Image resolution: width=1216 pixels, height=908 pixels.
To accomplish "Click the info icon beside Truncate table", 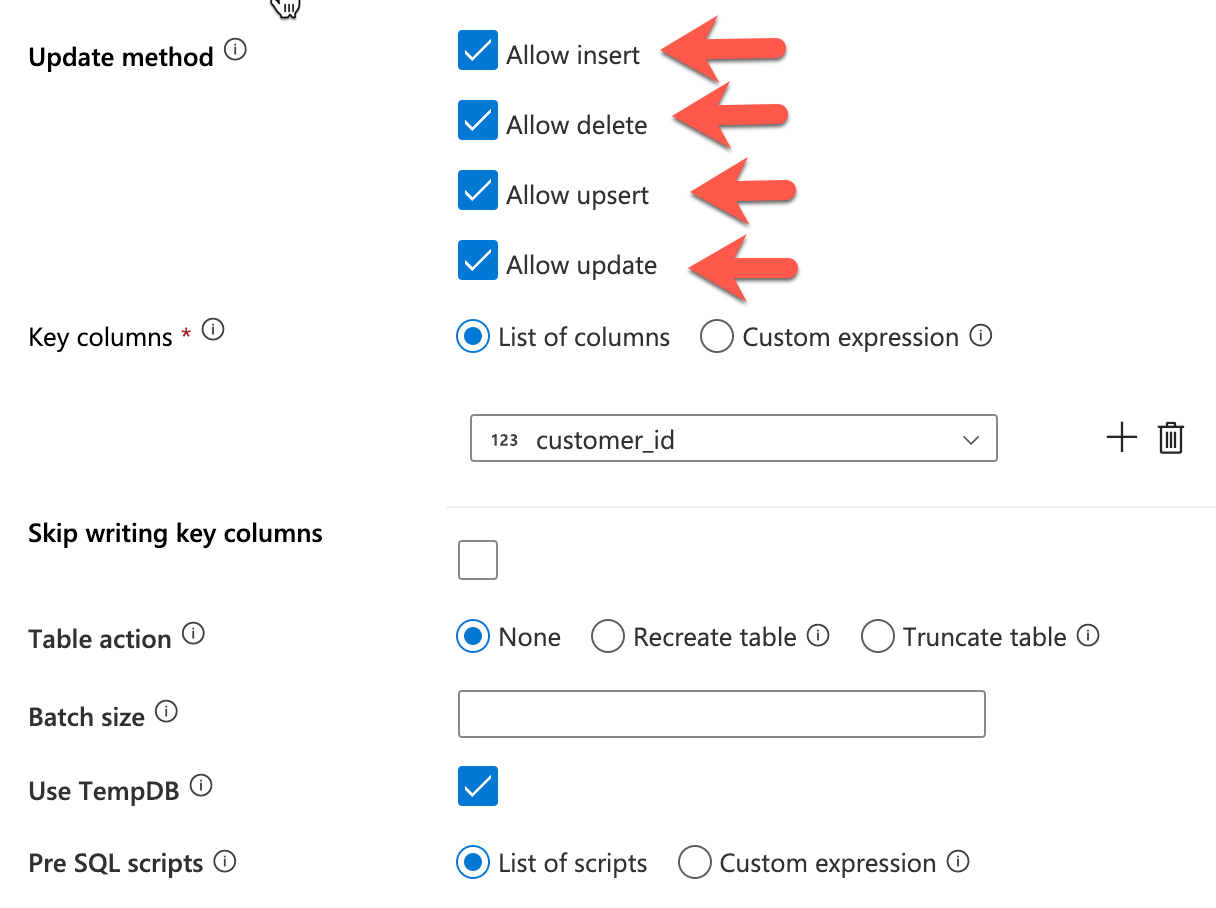I will (x=1089, y=635).
